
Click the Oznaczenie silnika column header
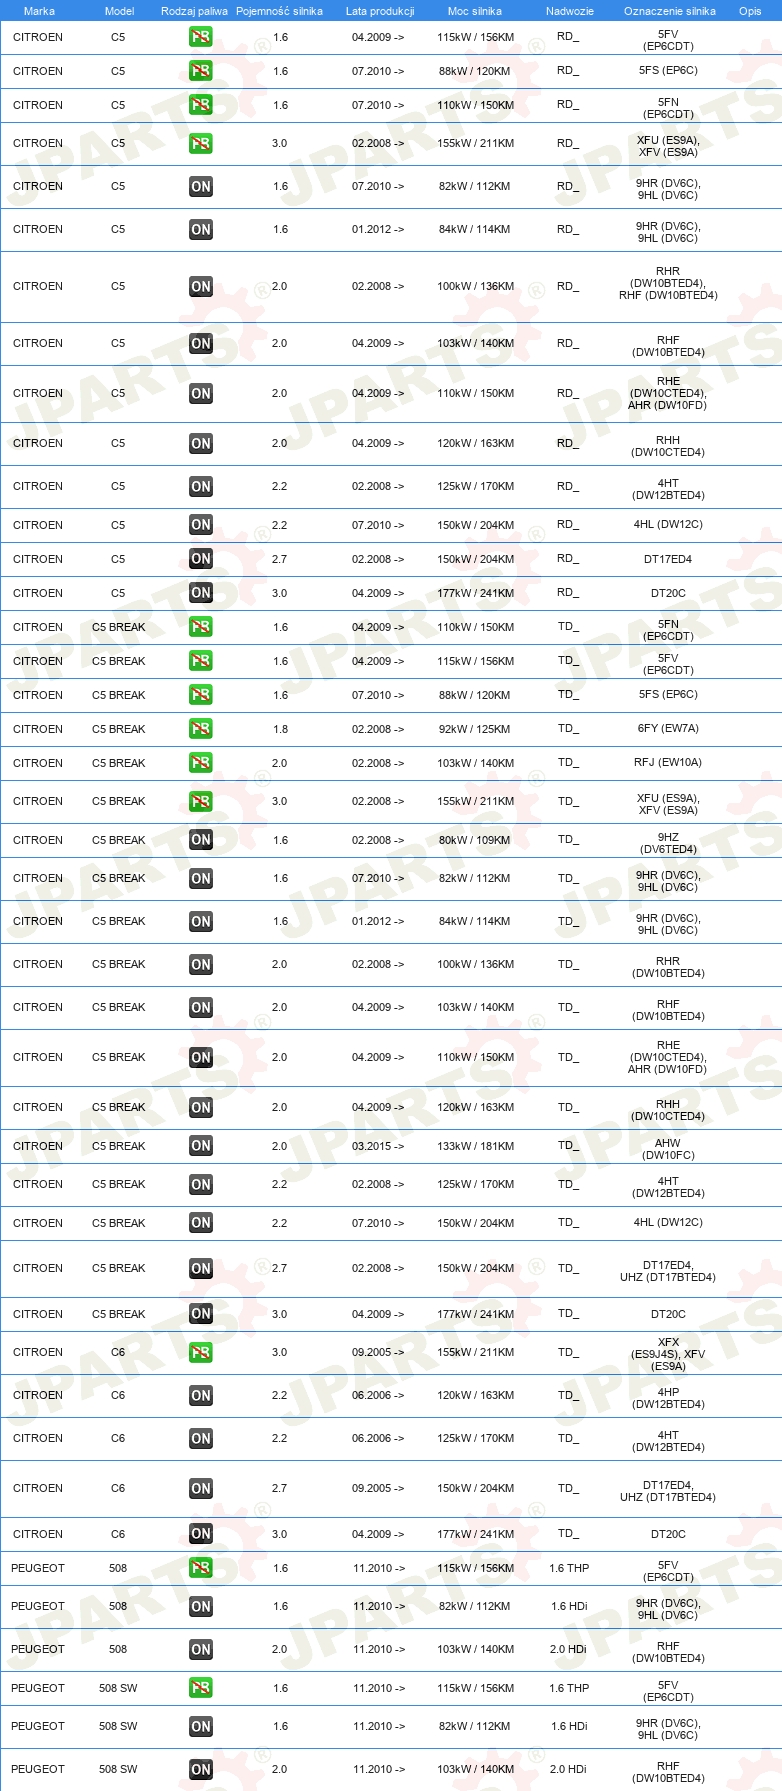pyautogui.click(x=670, y=11)
